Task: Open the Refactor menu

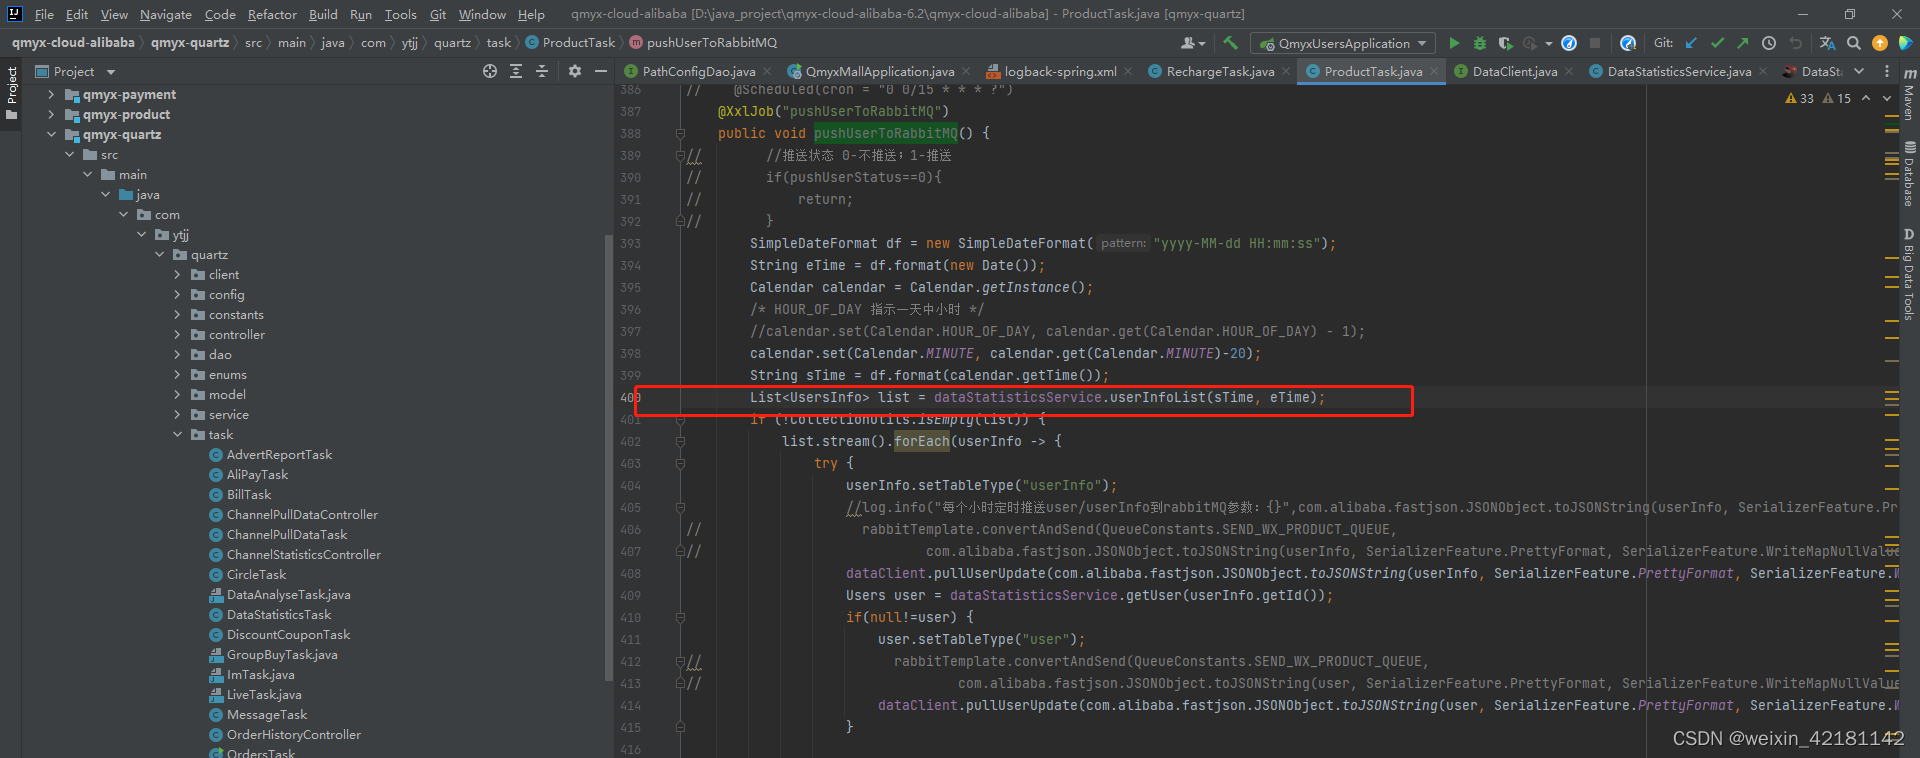Action: tap(272, 14)
